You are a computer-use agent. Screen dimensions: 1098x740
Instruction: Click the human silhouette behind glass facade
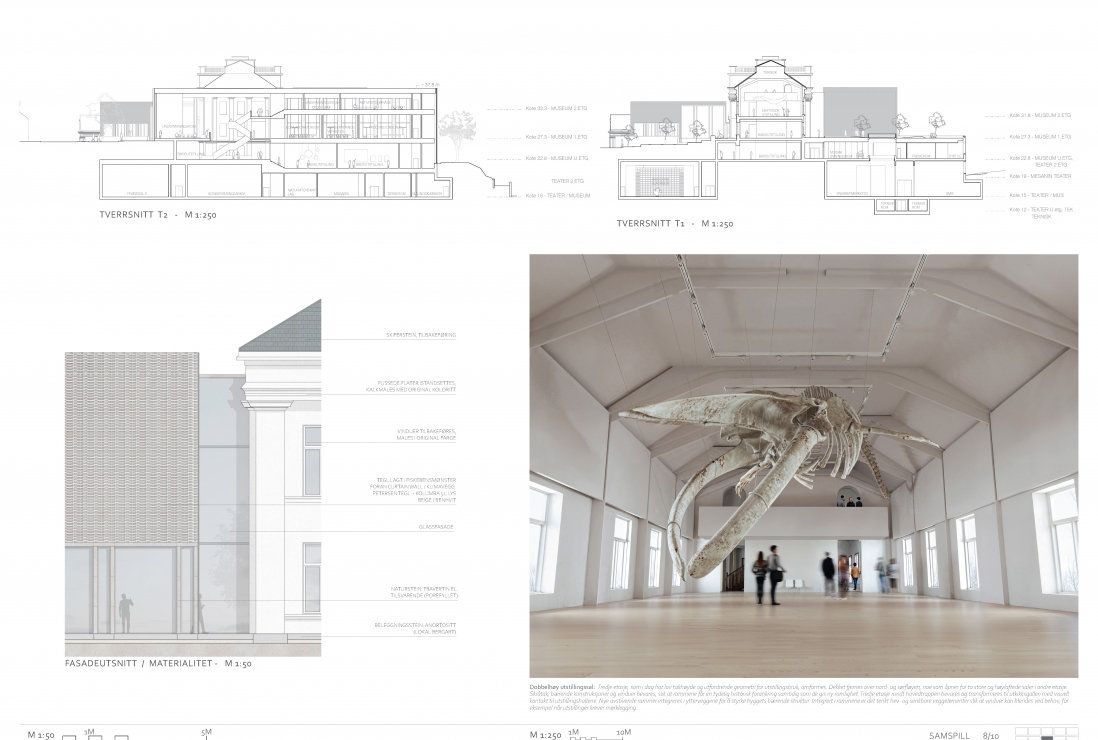(x=125, y=612)
